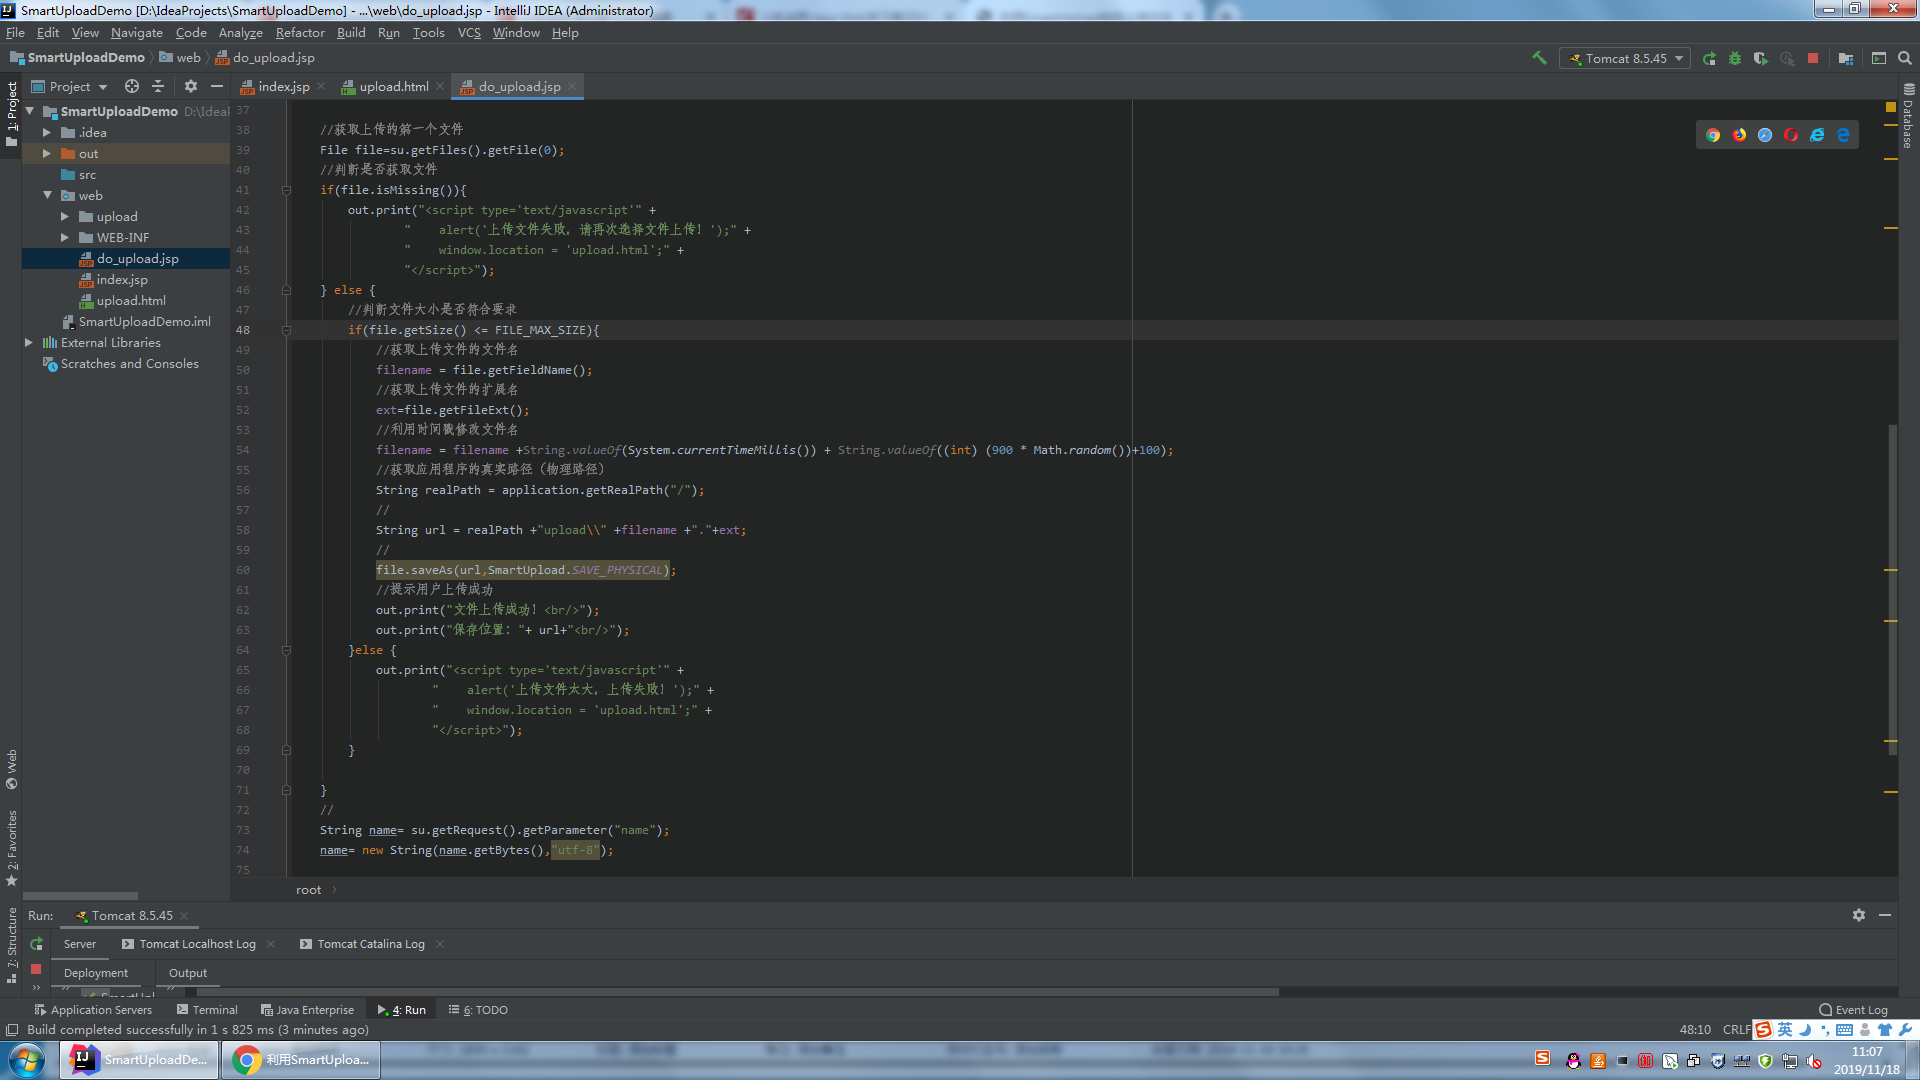Open Project Structure from the toolbar
Screen dimensions: 1920x1080
[x=1846, y=58]
